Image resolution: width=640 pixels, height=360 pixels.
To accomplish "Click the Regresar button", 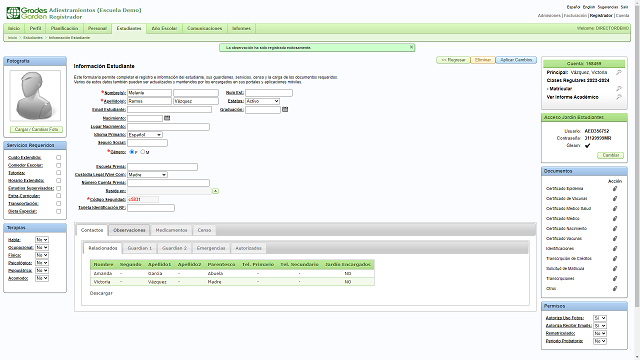I will (453, 60).
